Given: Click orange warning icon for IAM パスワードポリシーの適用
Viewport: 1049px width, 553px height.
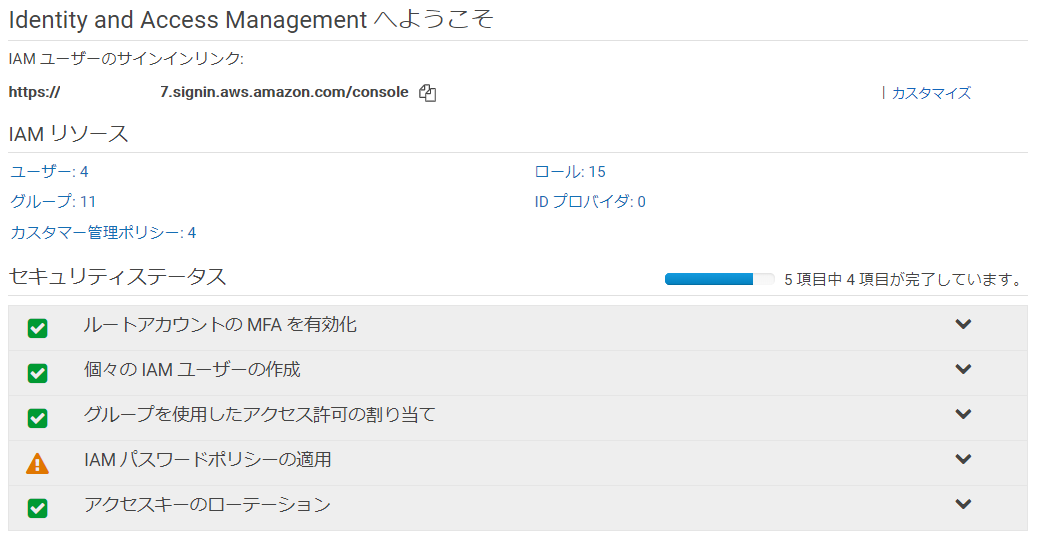Looking at the screenshot, I should [x=37, y=463].
